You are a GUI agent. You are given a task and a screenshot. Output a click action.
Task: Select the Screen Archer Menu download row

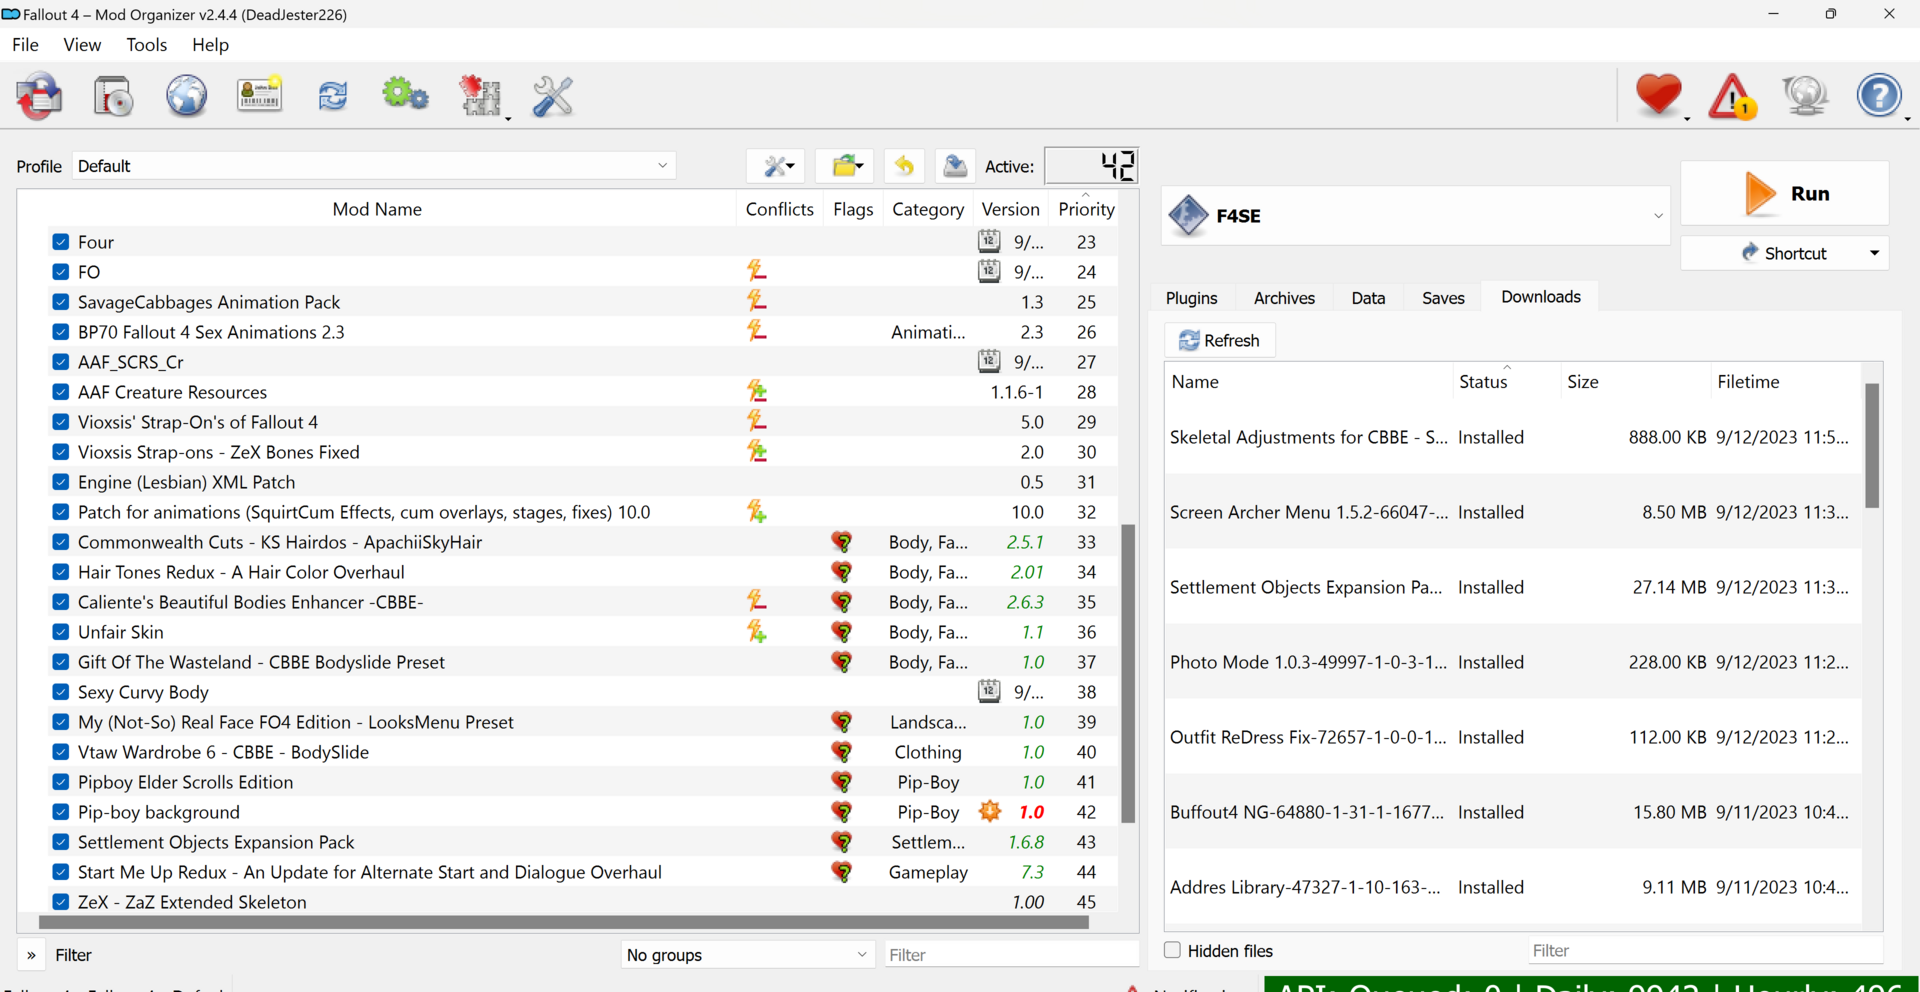click(1513, 512)
